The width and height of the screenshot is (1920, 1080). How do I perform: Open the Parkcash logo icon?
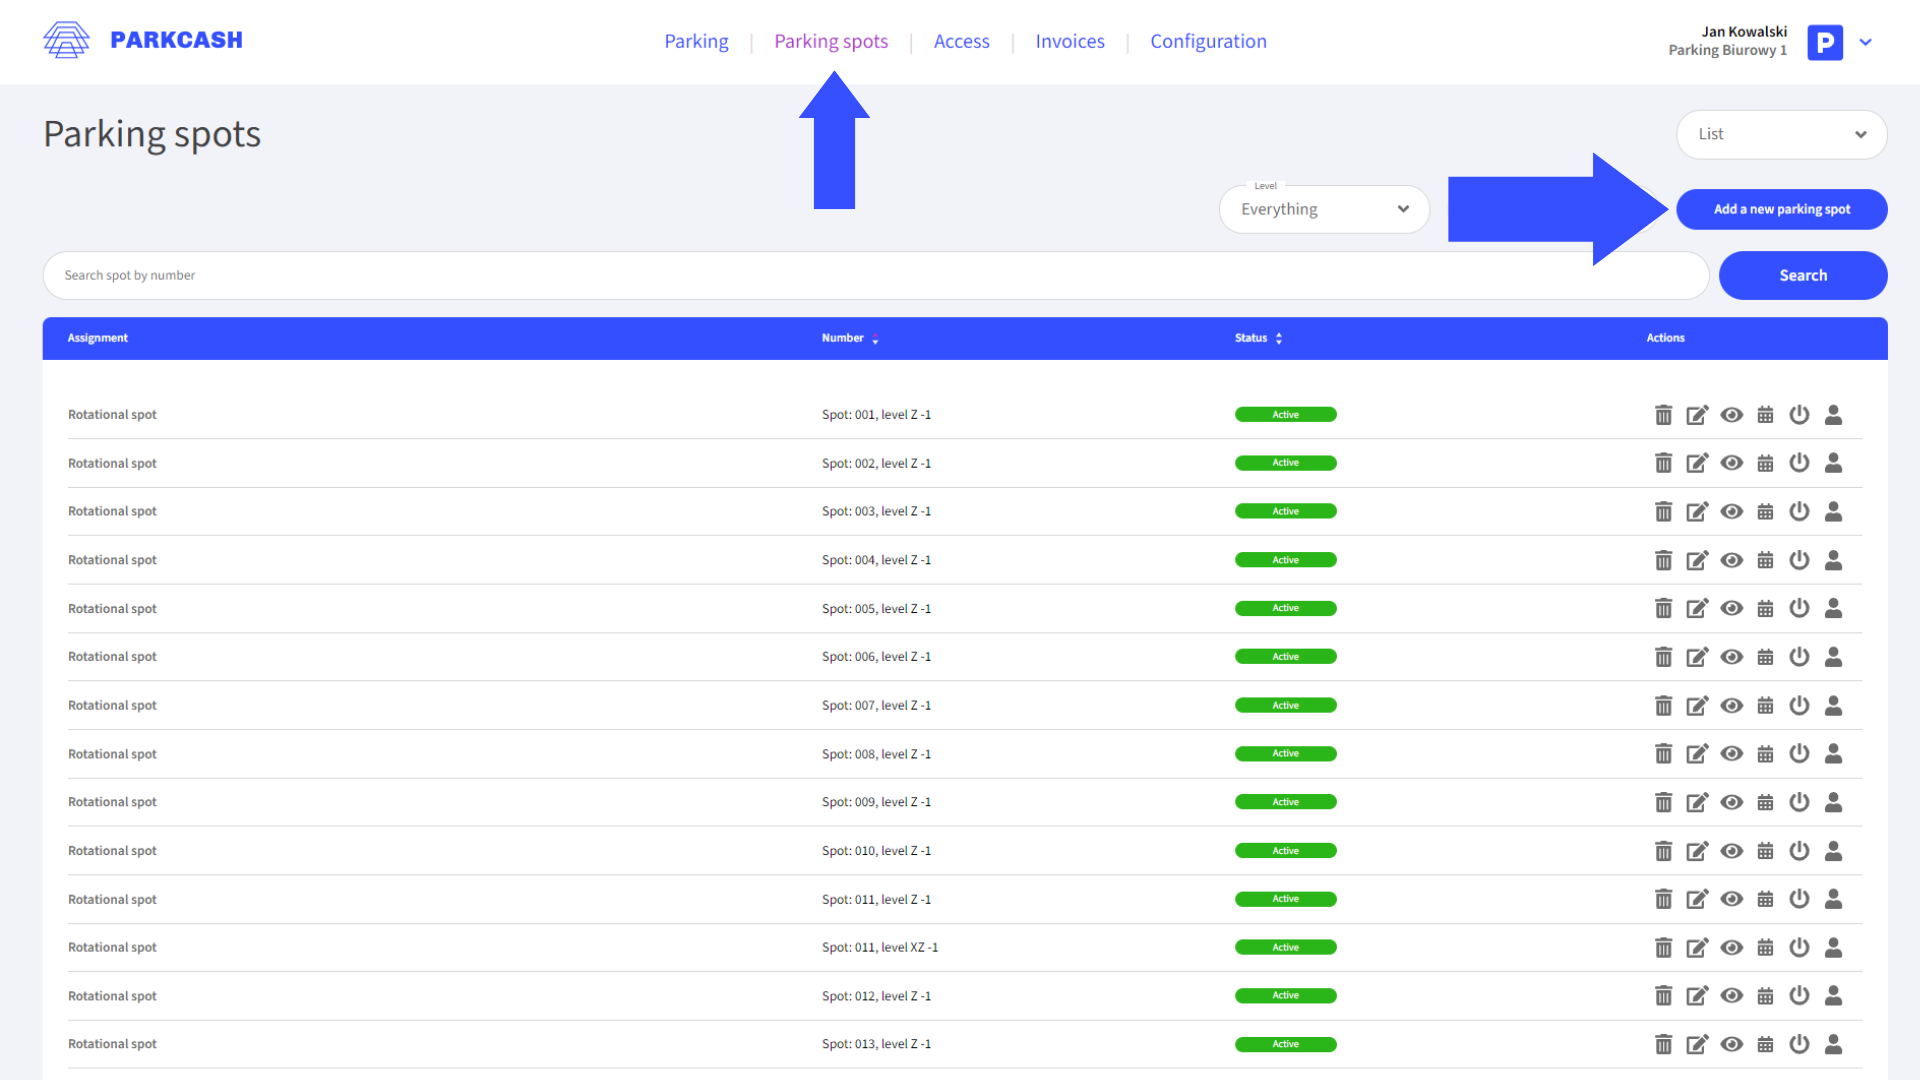pos(66,40)
